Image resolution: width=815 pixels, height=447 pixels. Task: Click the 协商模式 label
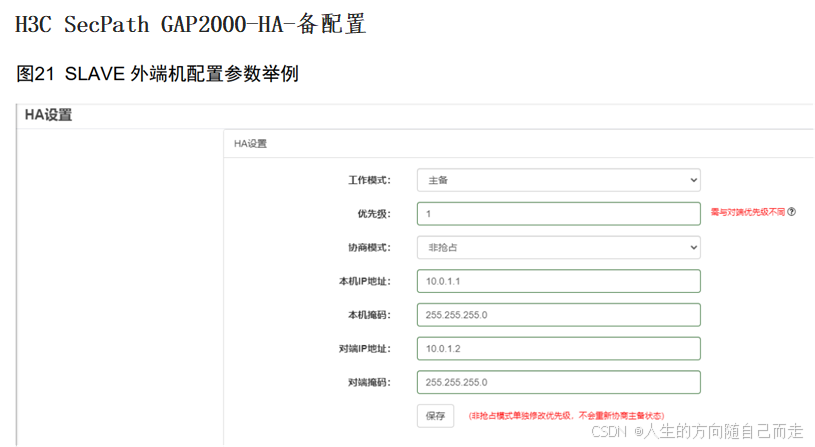tap(369, 248)
